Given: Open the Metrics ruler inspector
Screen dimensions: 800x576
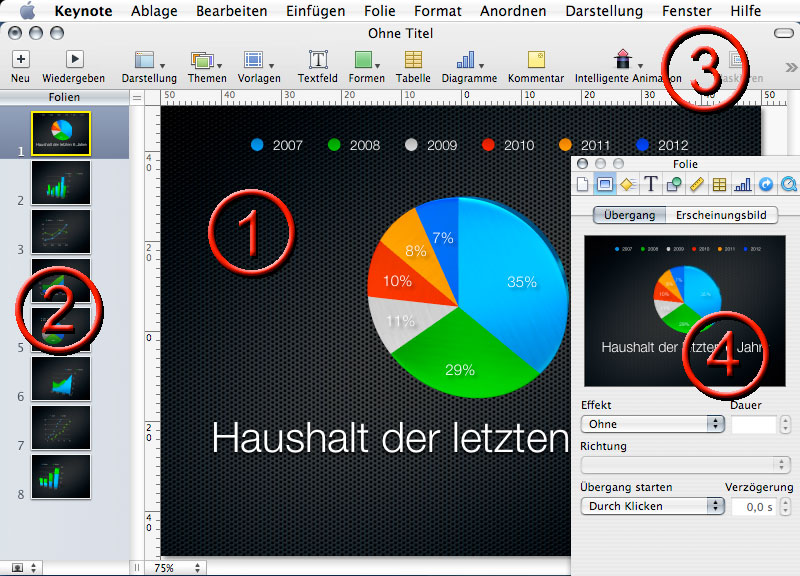Looking at the screenshot, I should 695,184.
